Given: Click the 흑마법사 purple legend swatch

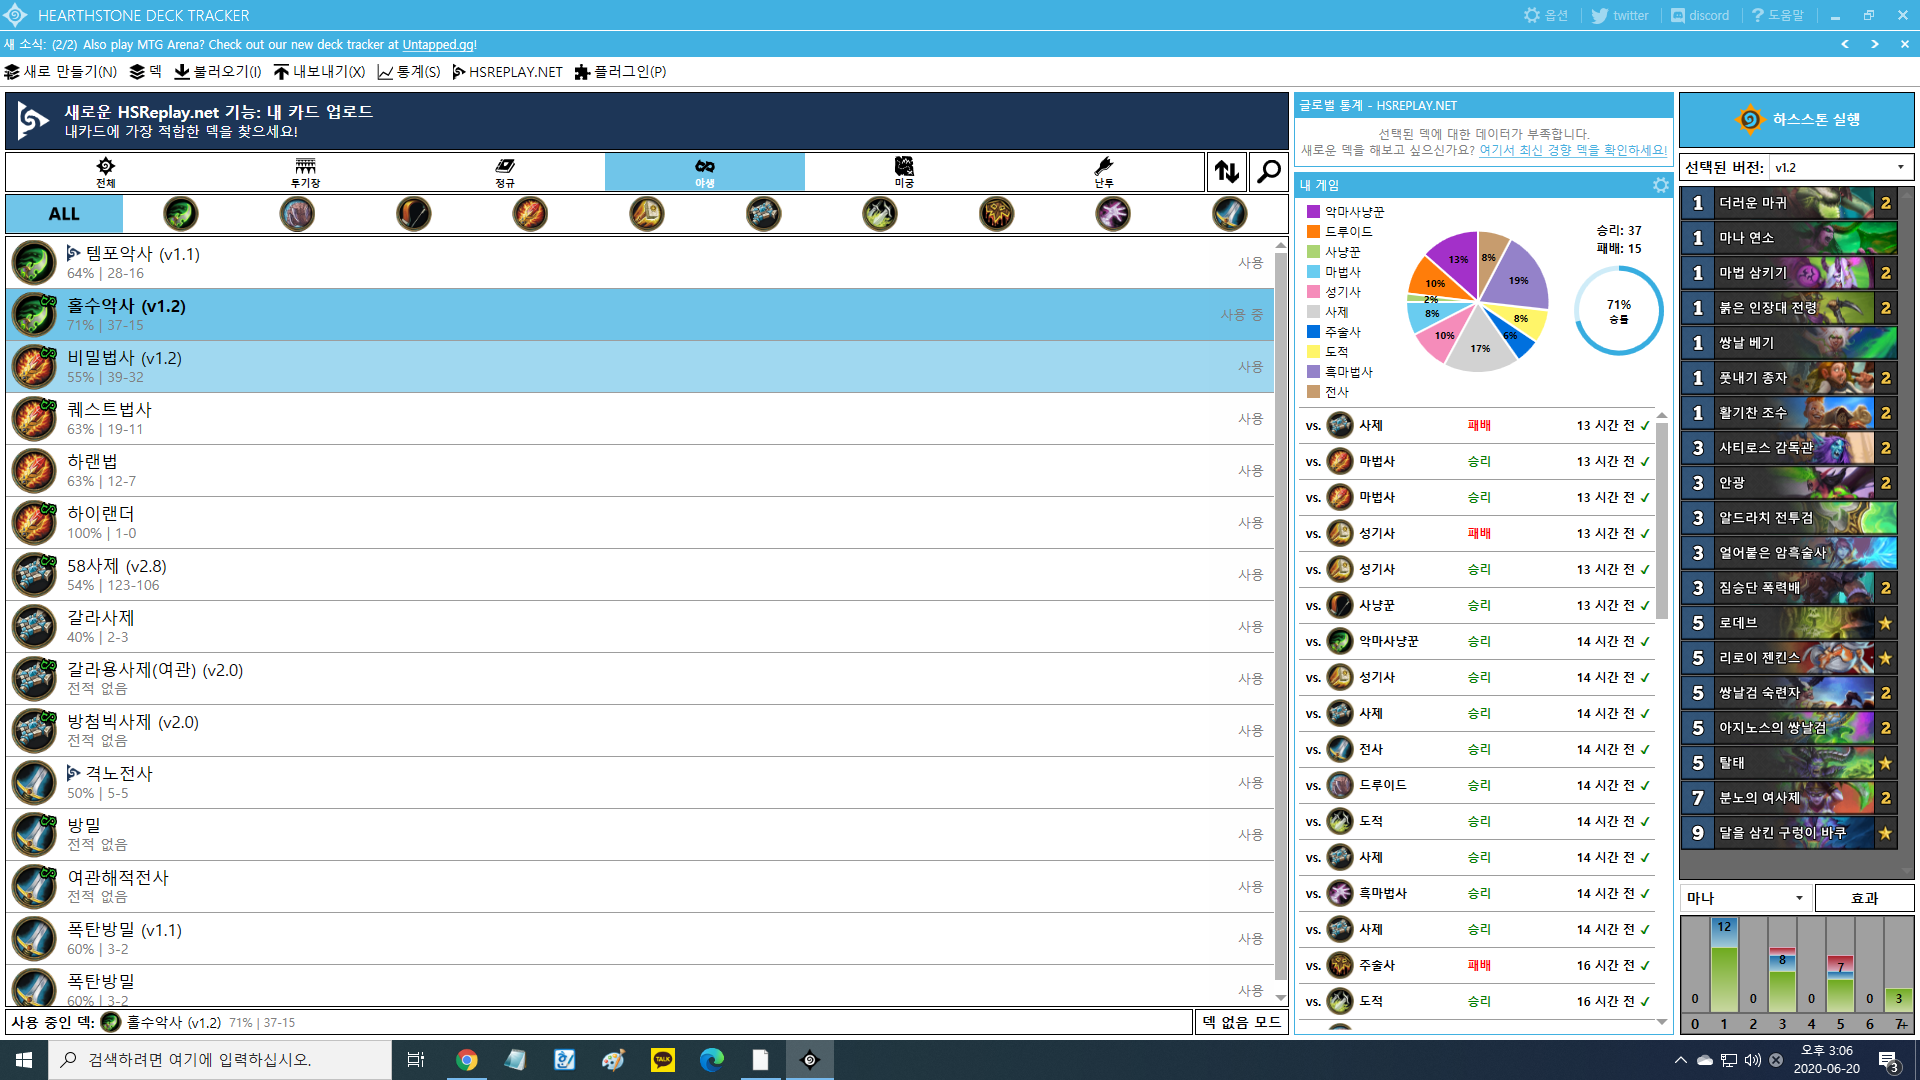Looking at the screenshot, I should pyautogui.click(x=1313, y=372).
